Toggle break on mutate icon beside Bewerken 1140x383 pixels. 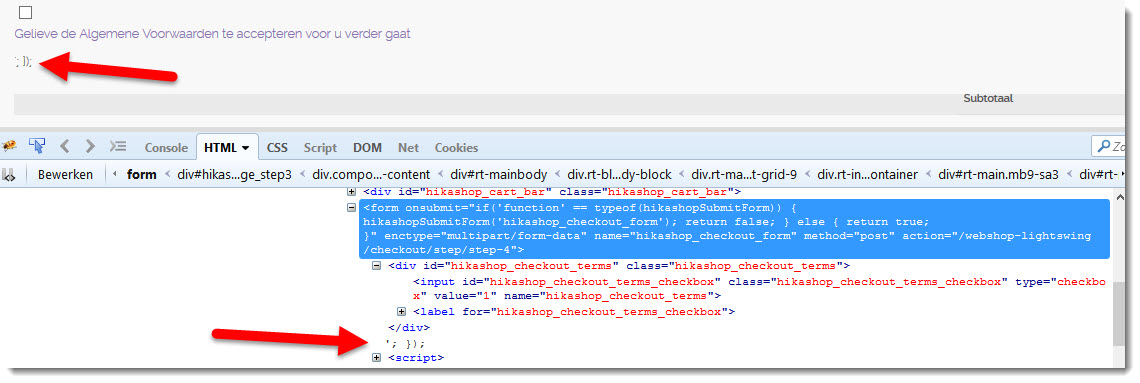(9, 174)
